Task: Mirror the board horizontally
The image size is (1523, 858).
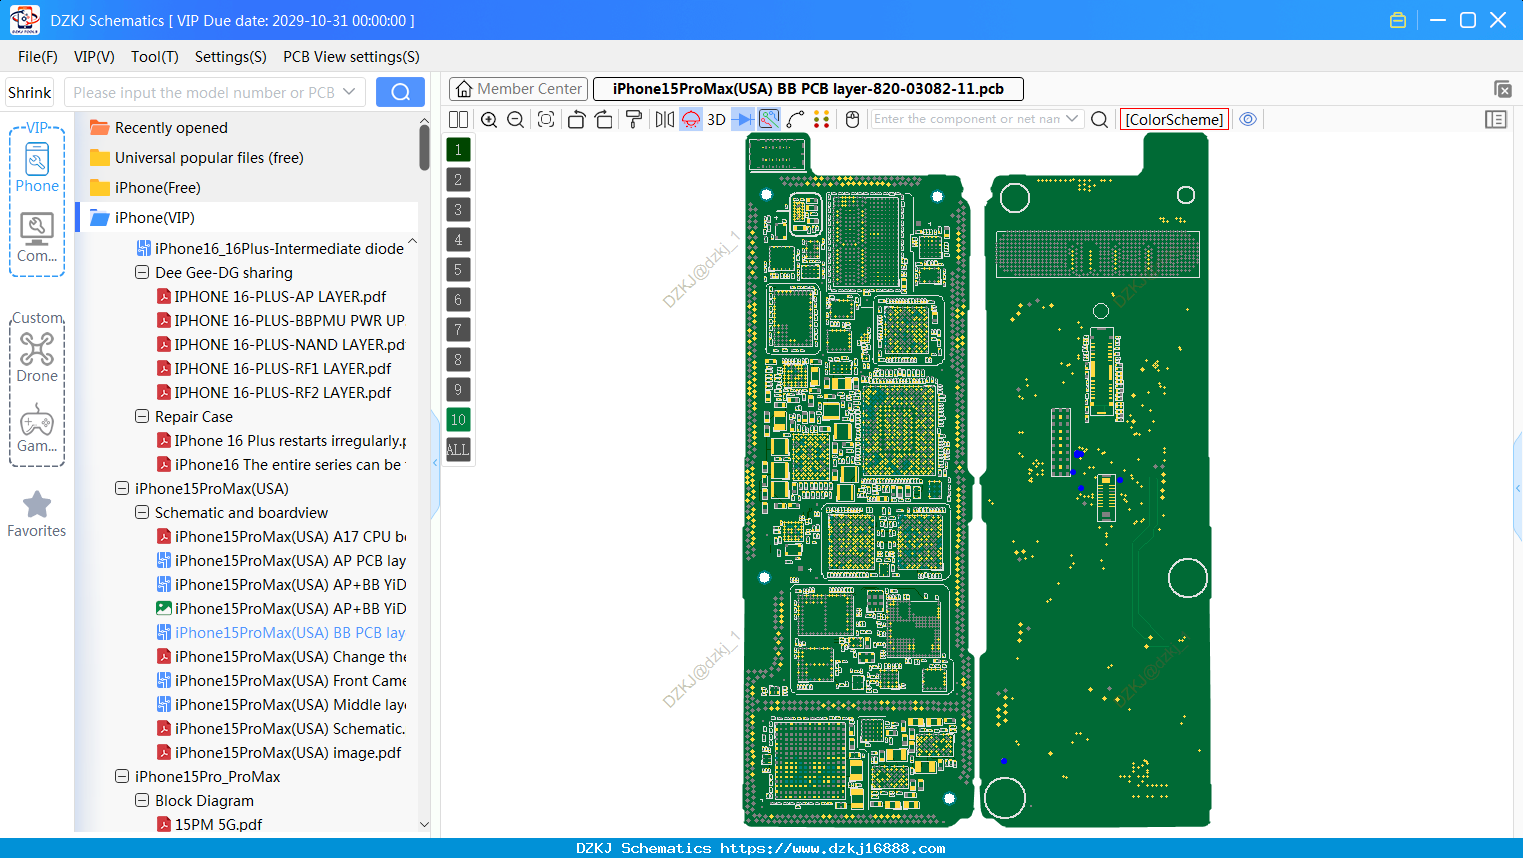Action: coord(665,119)
